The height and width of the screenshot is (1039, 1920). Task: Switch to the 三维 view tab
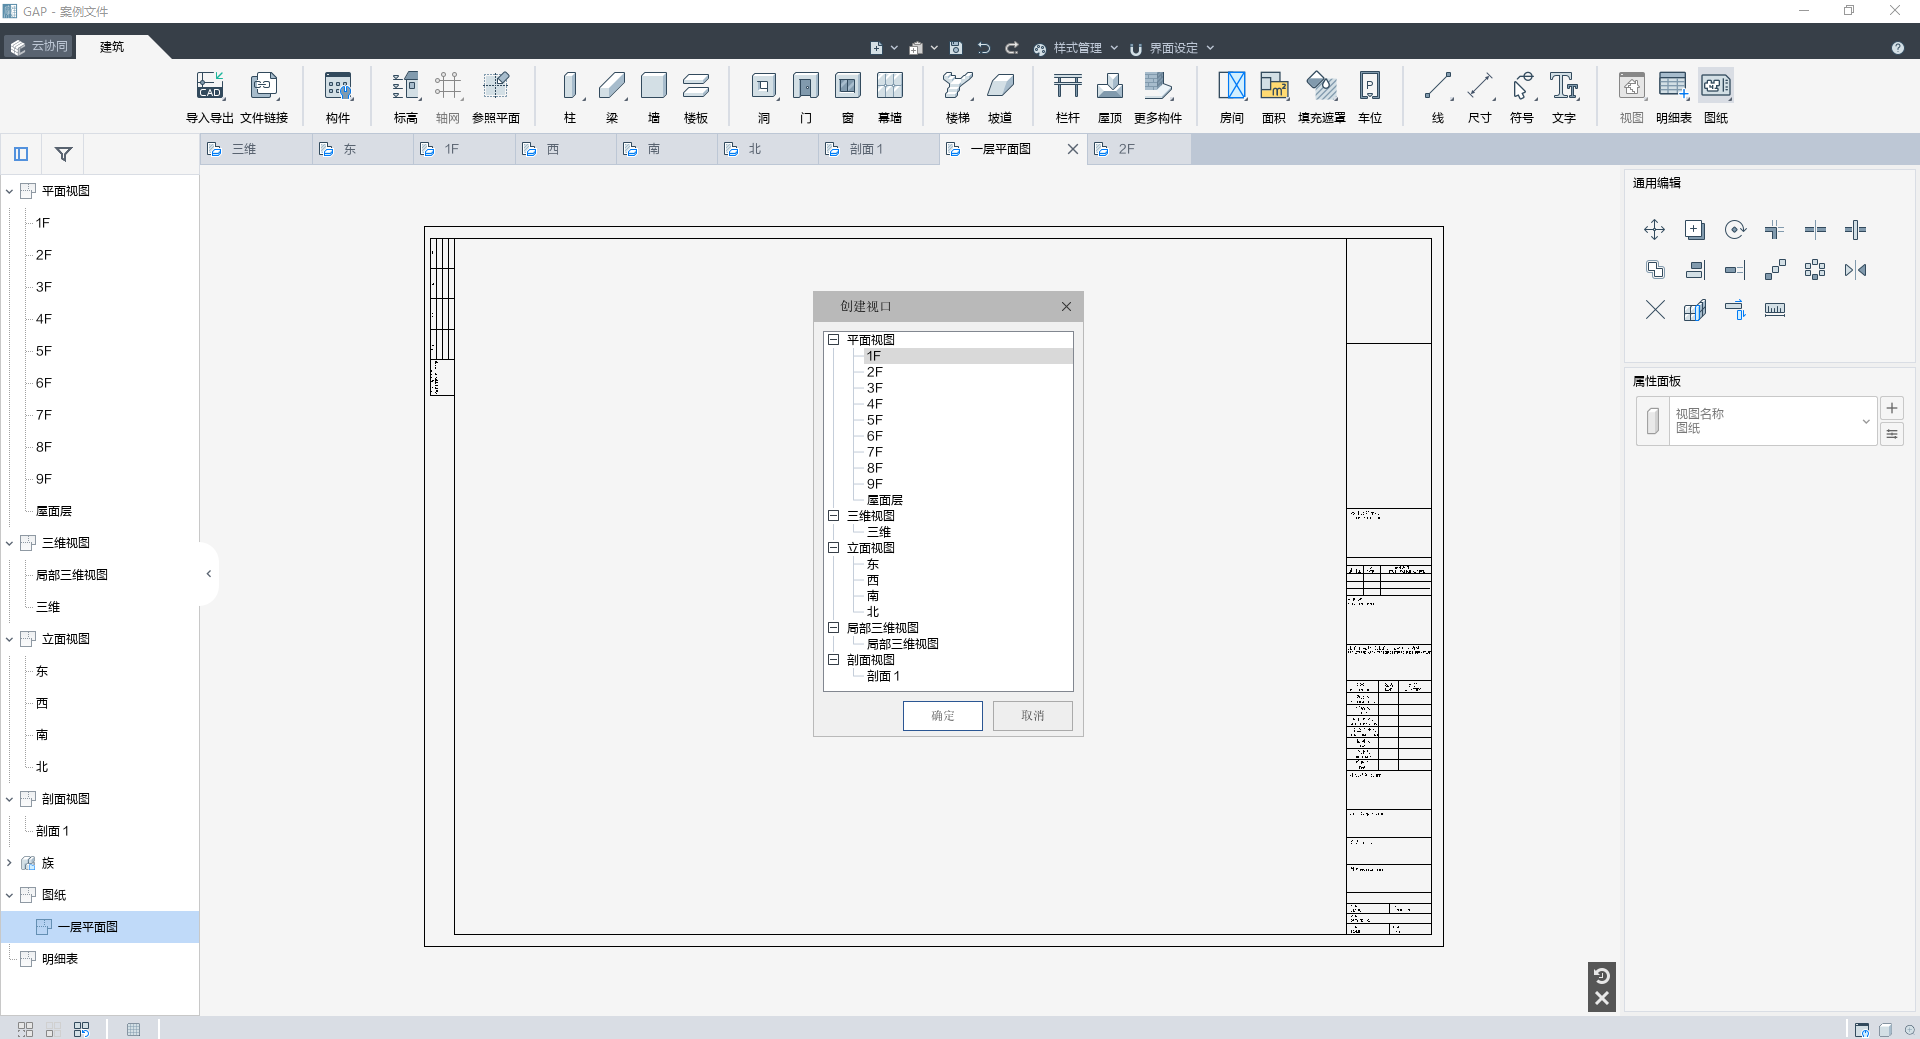256,149
